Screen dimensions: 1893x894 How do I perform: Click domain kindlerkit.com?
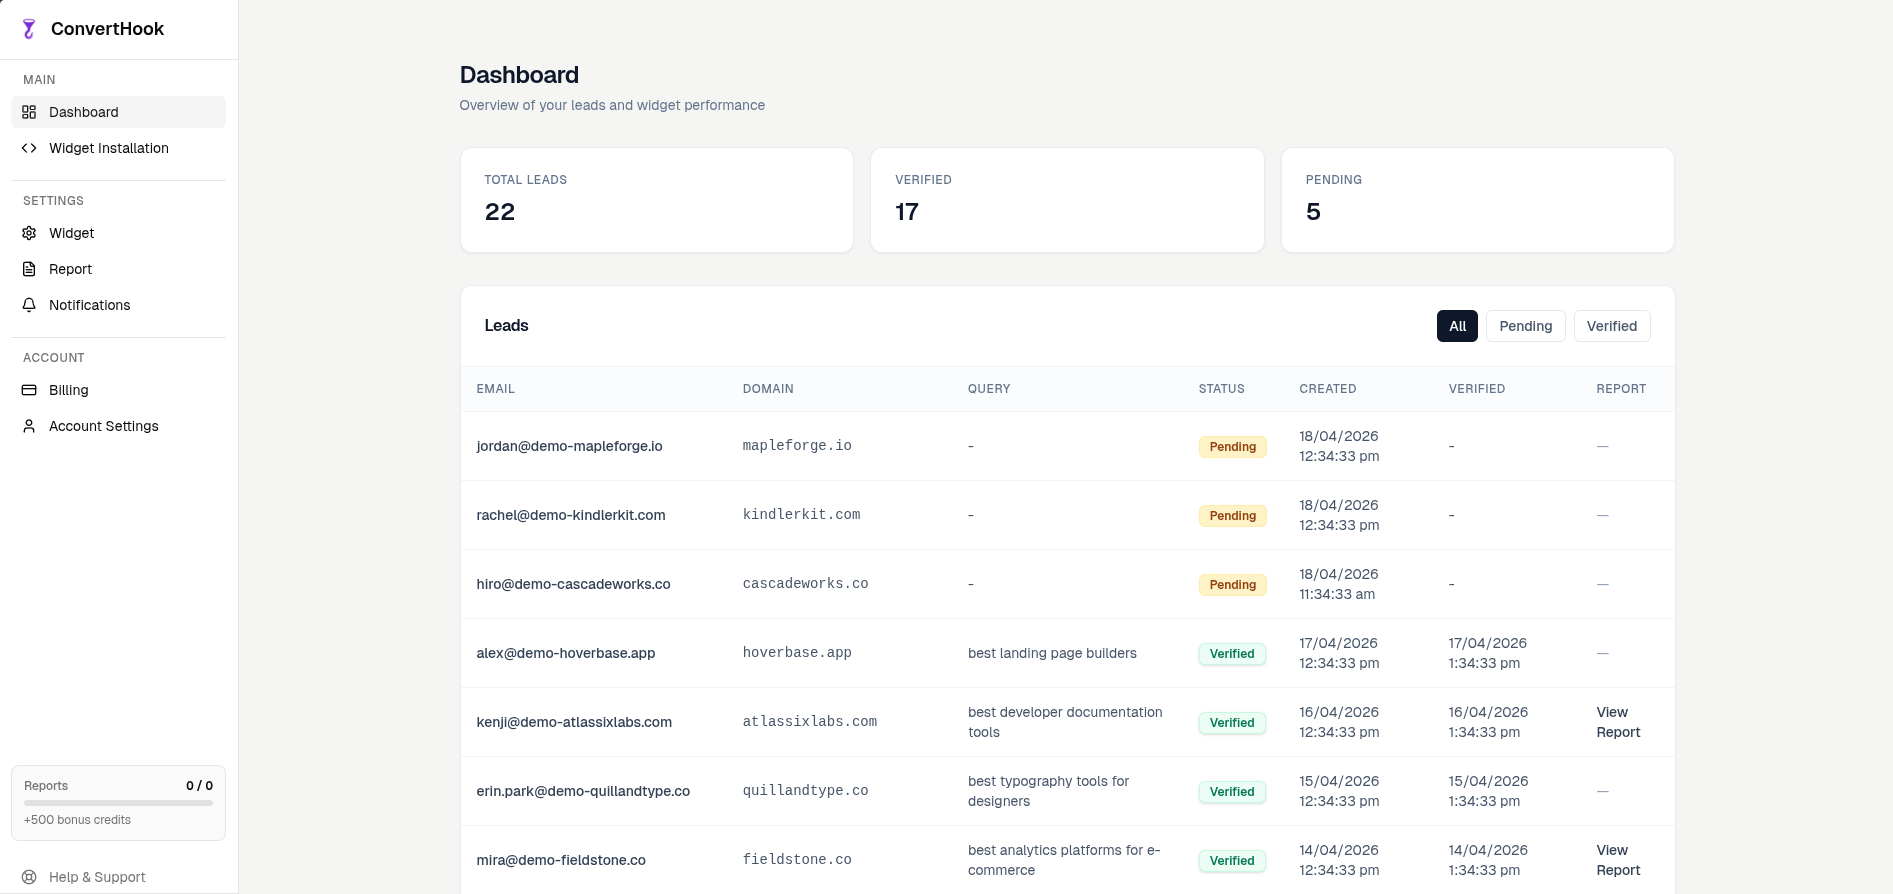tap(801, 515)
